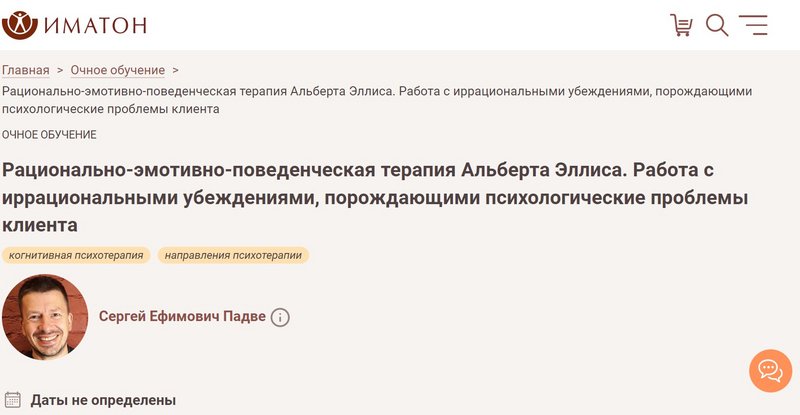Go to the Главная breadcrumb link
800x415 pixels.
click(26, 70)
